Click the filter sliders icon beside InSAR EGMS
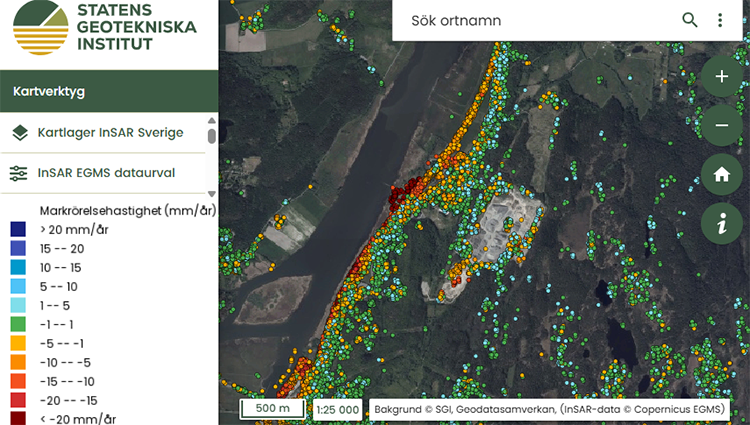 click(19, 173)
